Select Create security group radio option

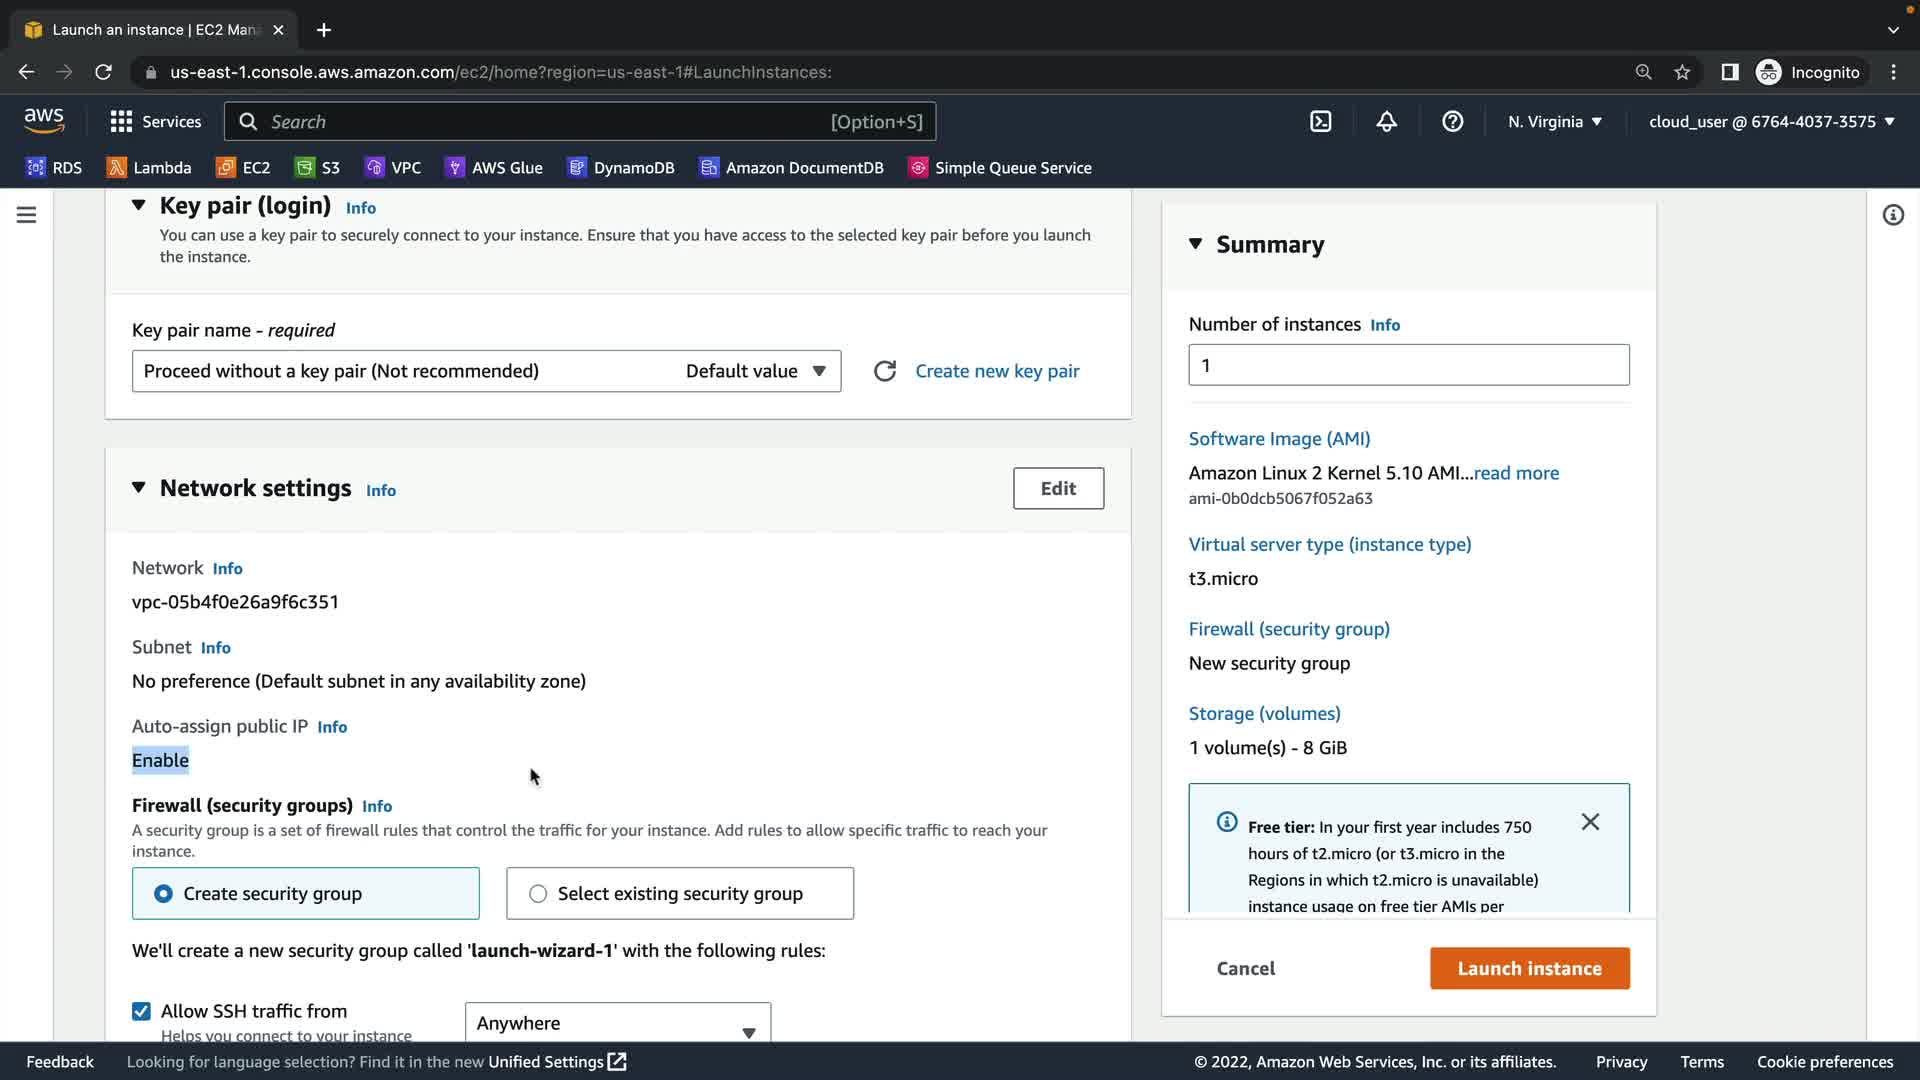tap(164, 894)
